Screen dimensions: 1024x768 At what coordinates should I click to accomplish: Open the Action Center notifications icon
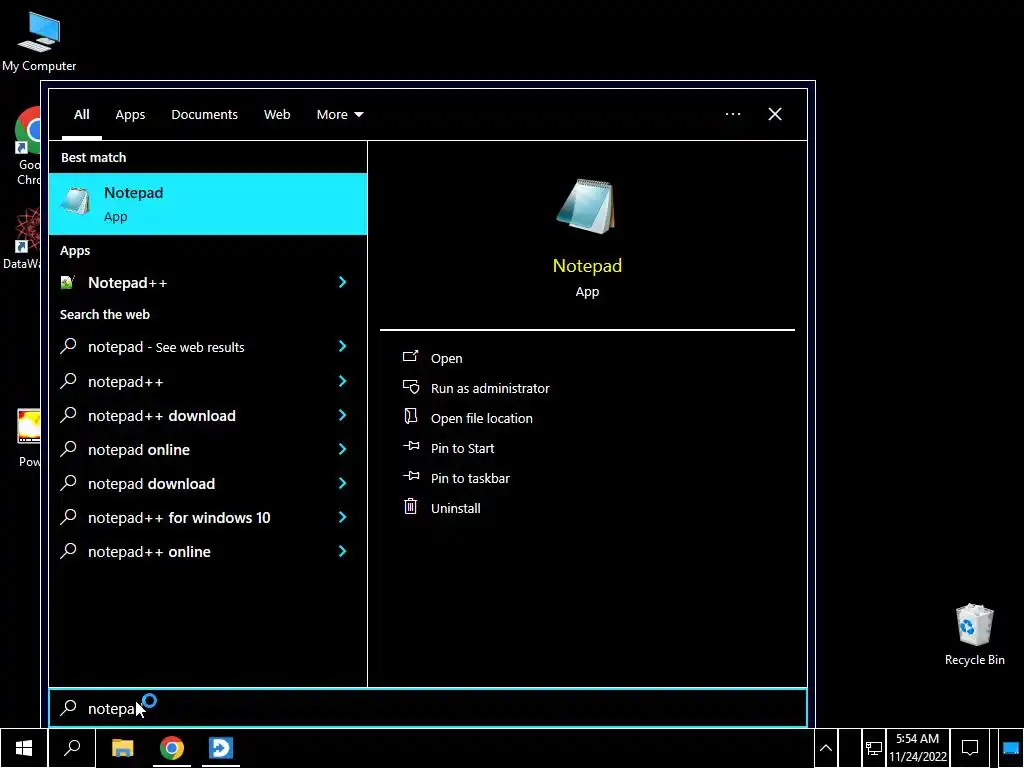coord(970,748)
